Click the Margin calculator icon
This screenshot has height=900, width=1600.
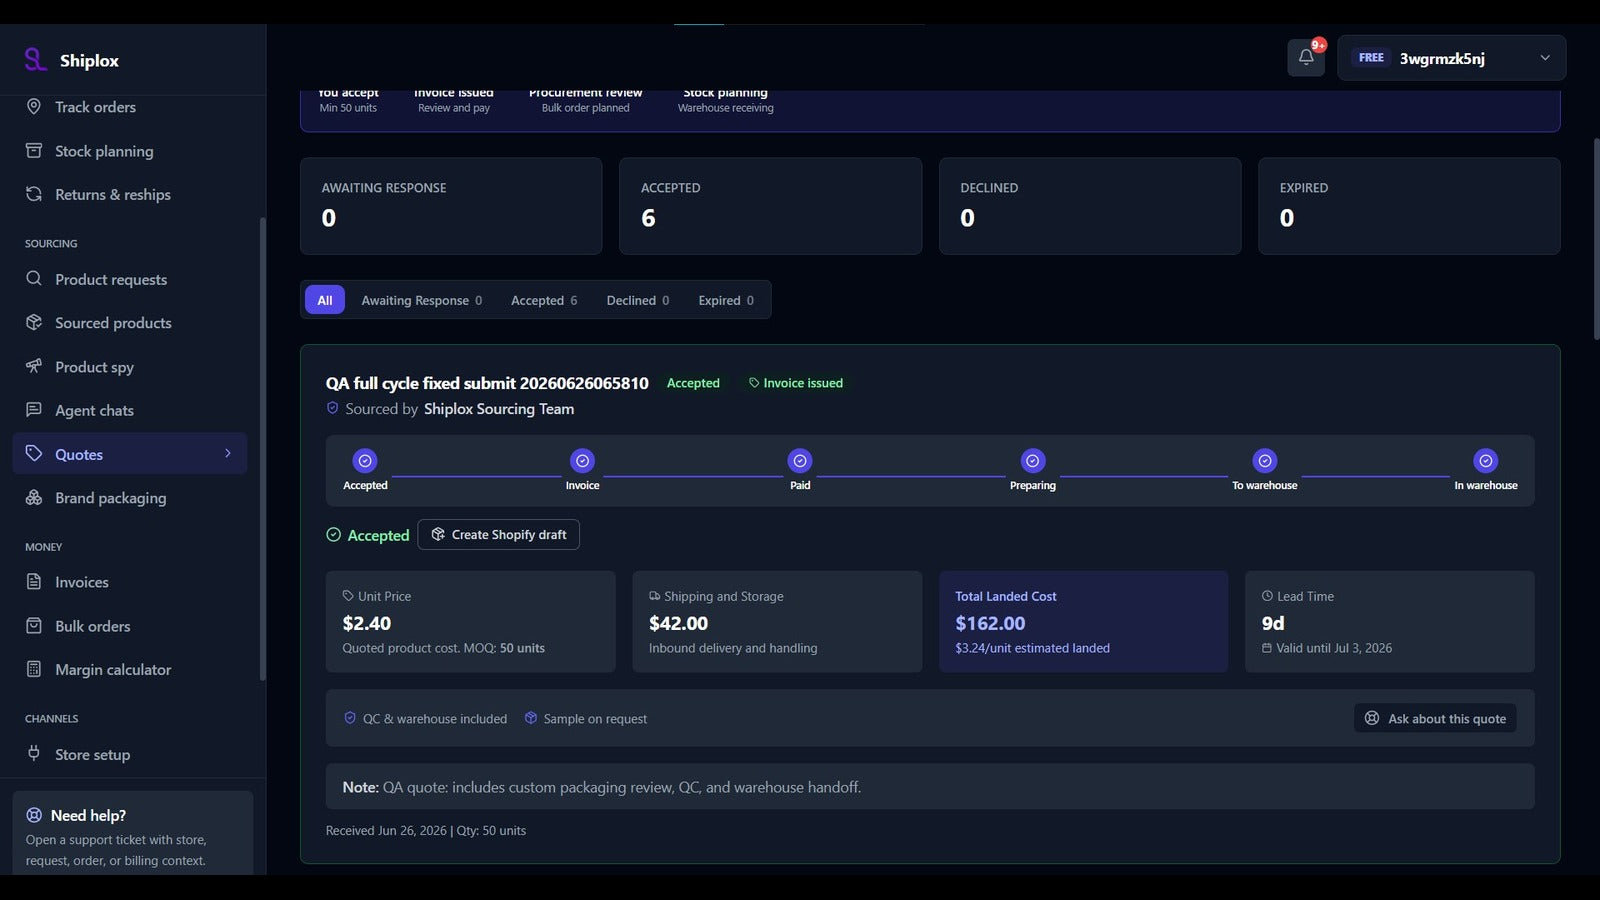(34, 669)
